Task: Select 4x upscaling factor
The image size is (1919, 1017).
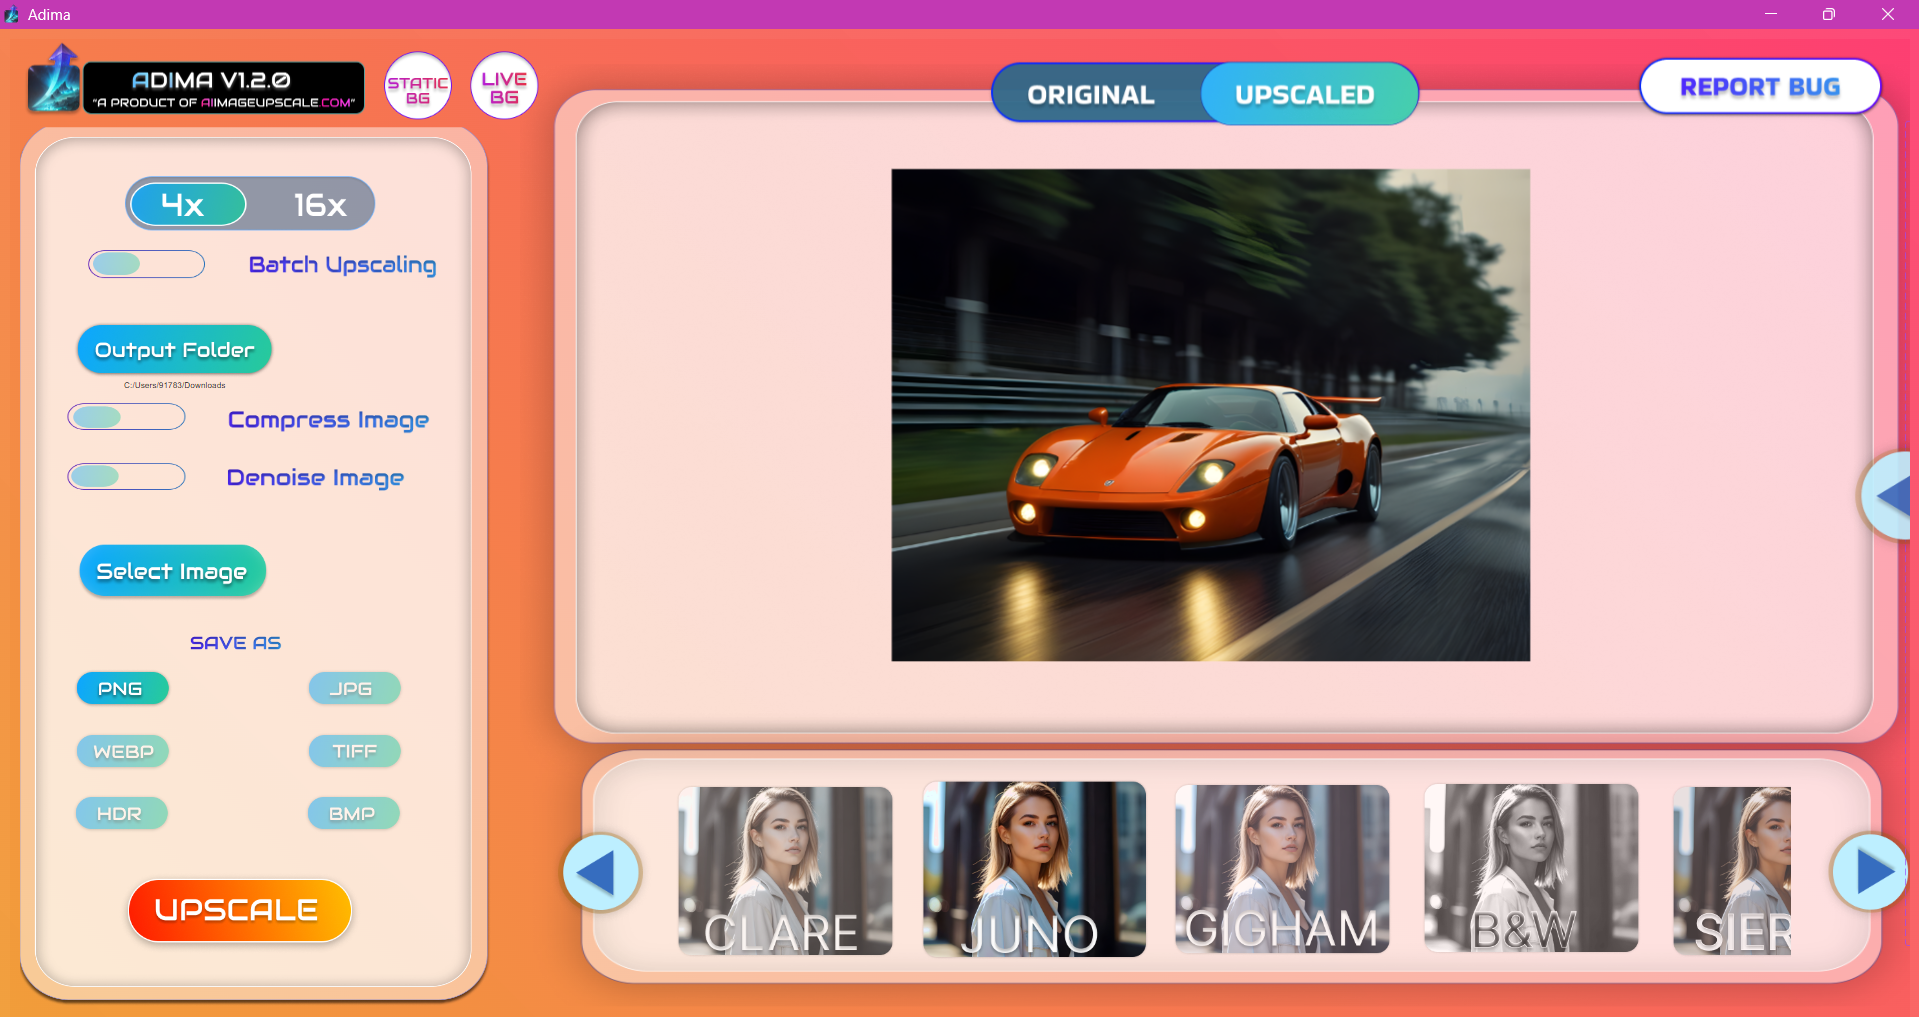Action: 188,204
